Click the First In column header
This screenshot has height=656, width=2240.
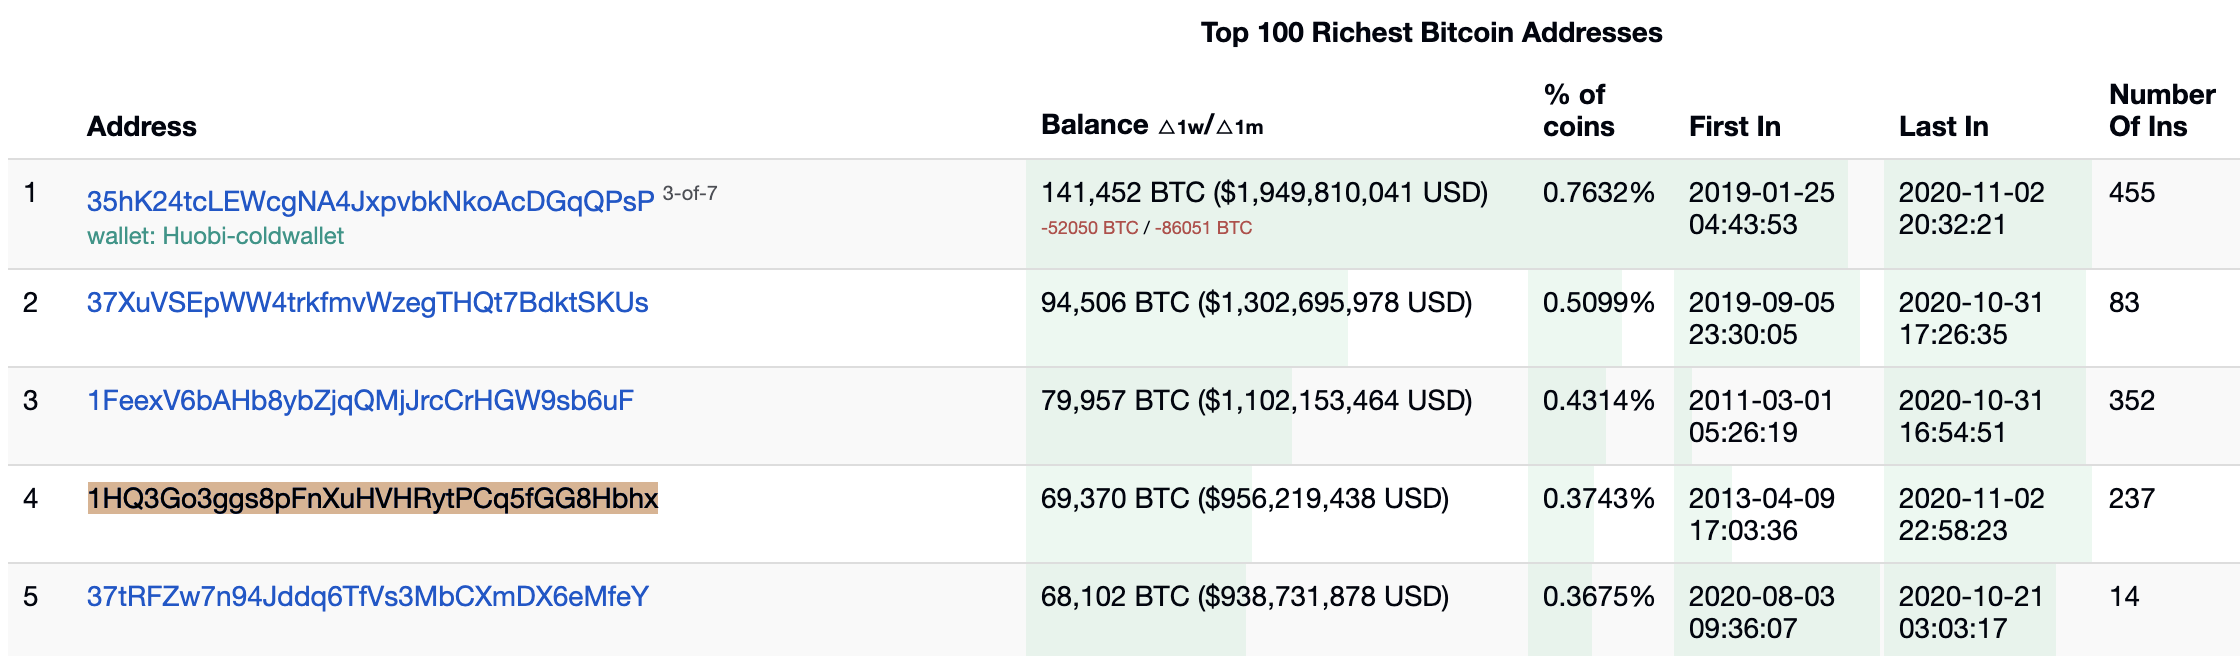point(1734,127)
